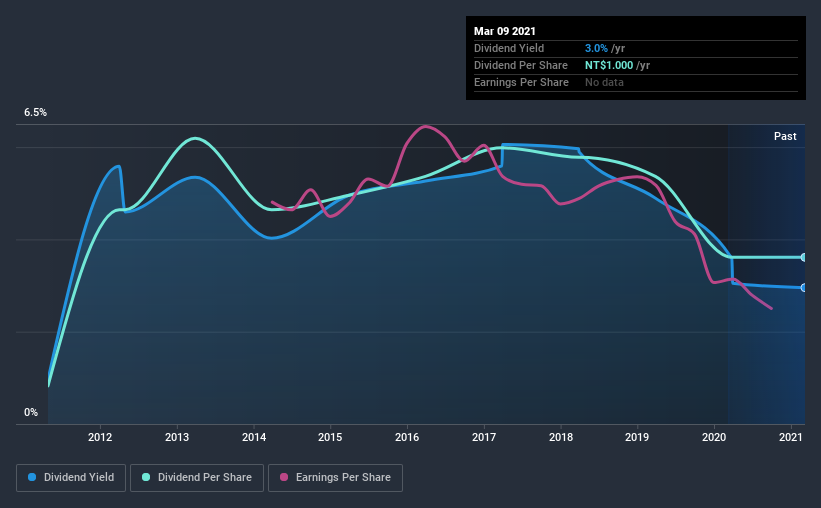
Task: Click the 2014 x-axis label
Action: click(254, 437)
